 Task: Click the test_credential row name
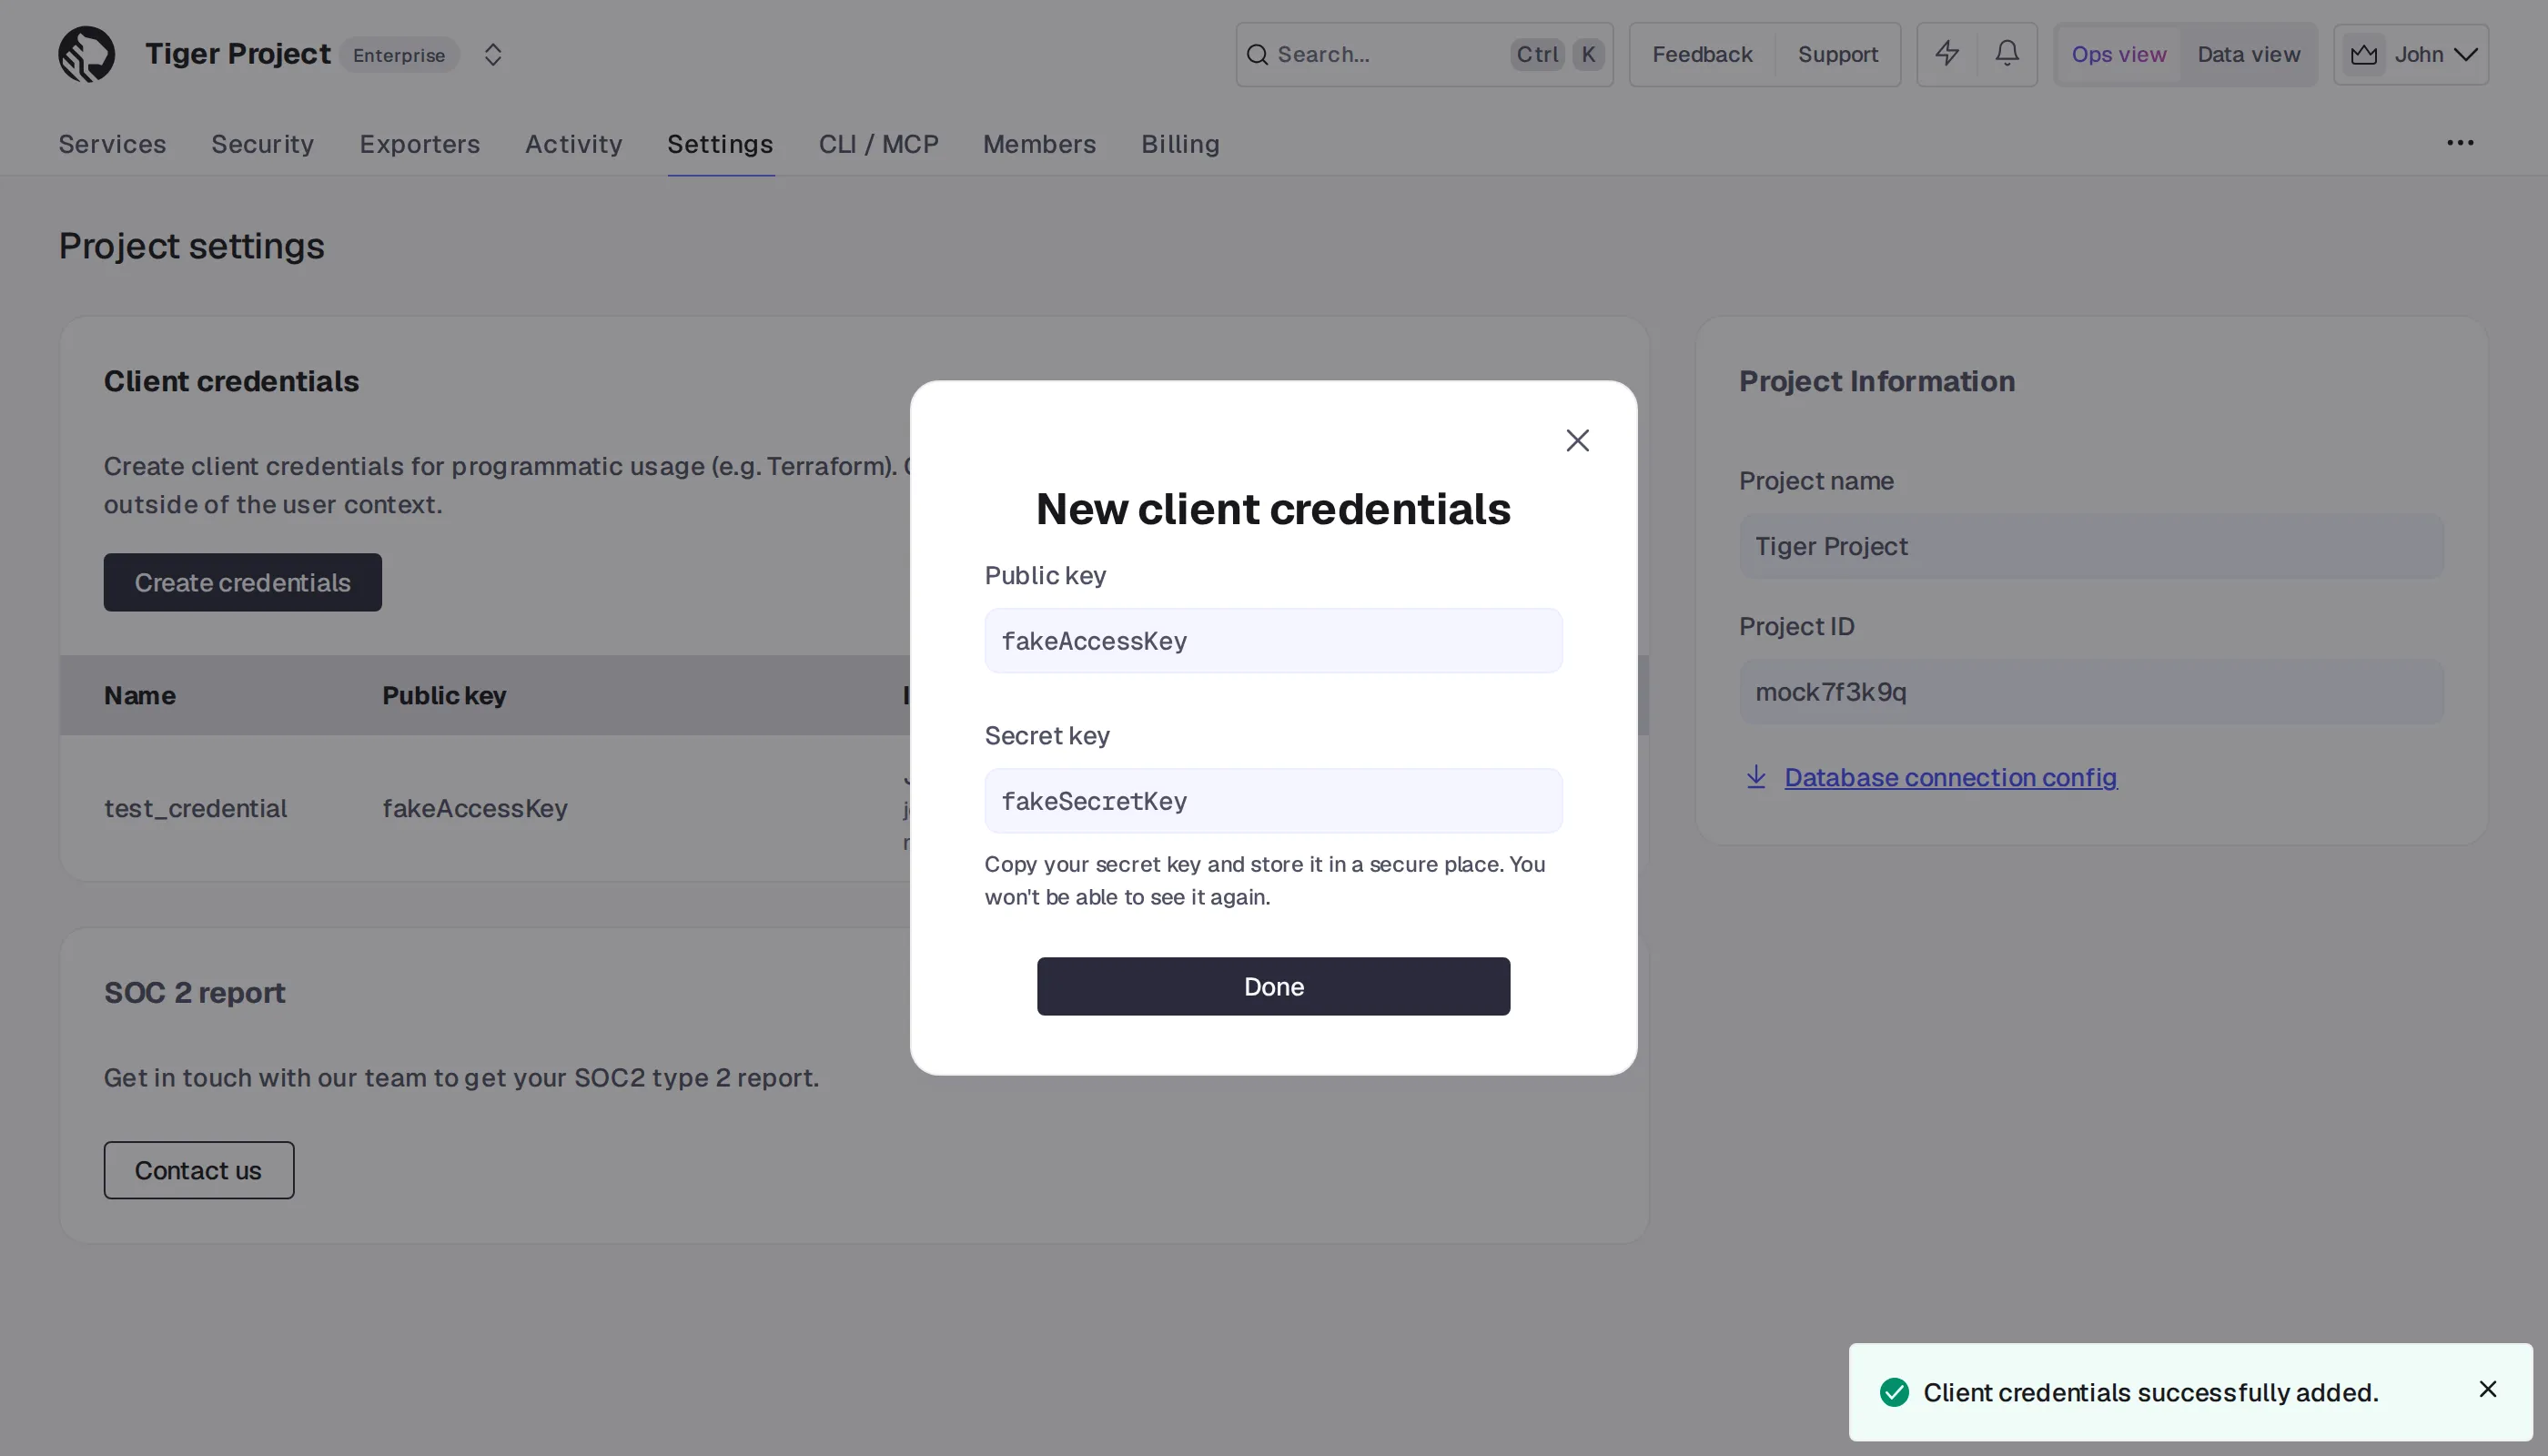tap(196, 808)
